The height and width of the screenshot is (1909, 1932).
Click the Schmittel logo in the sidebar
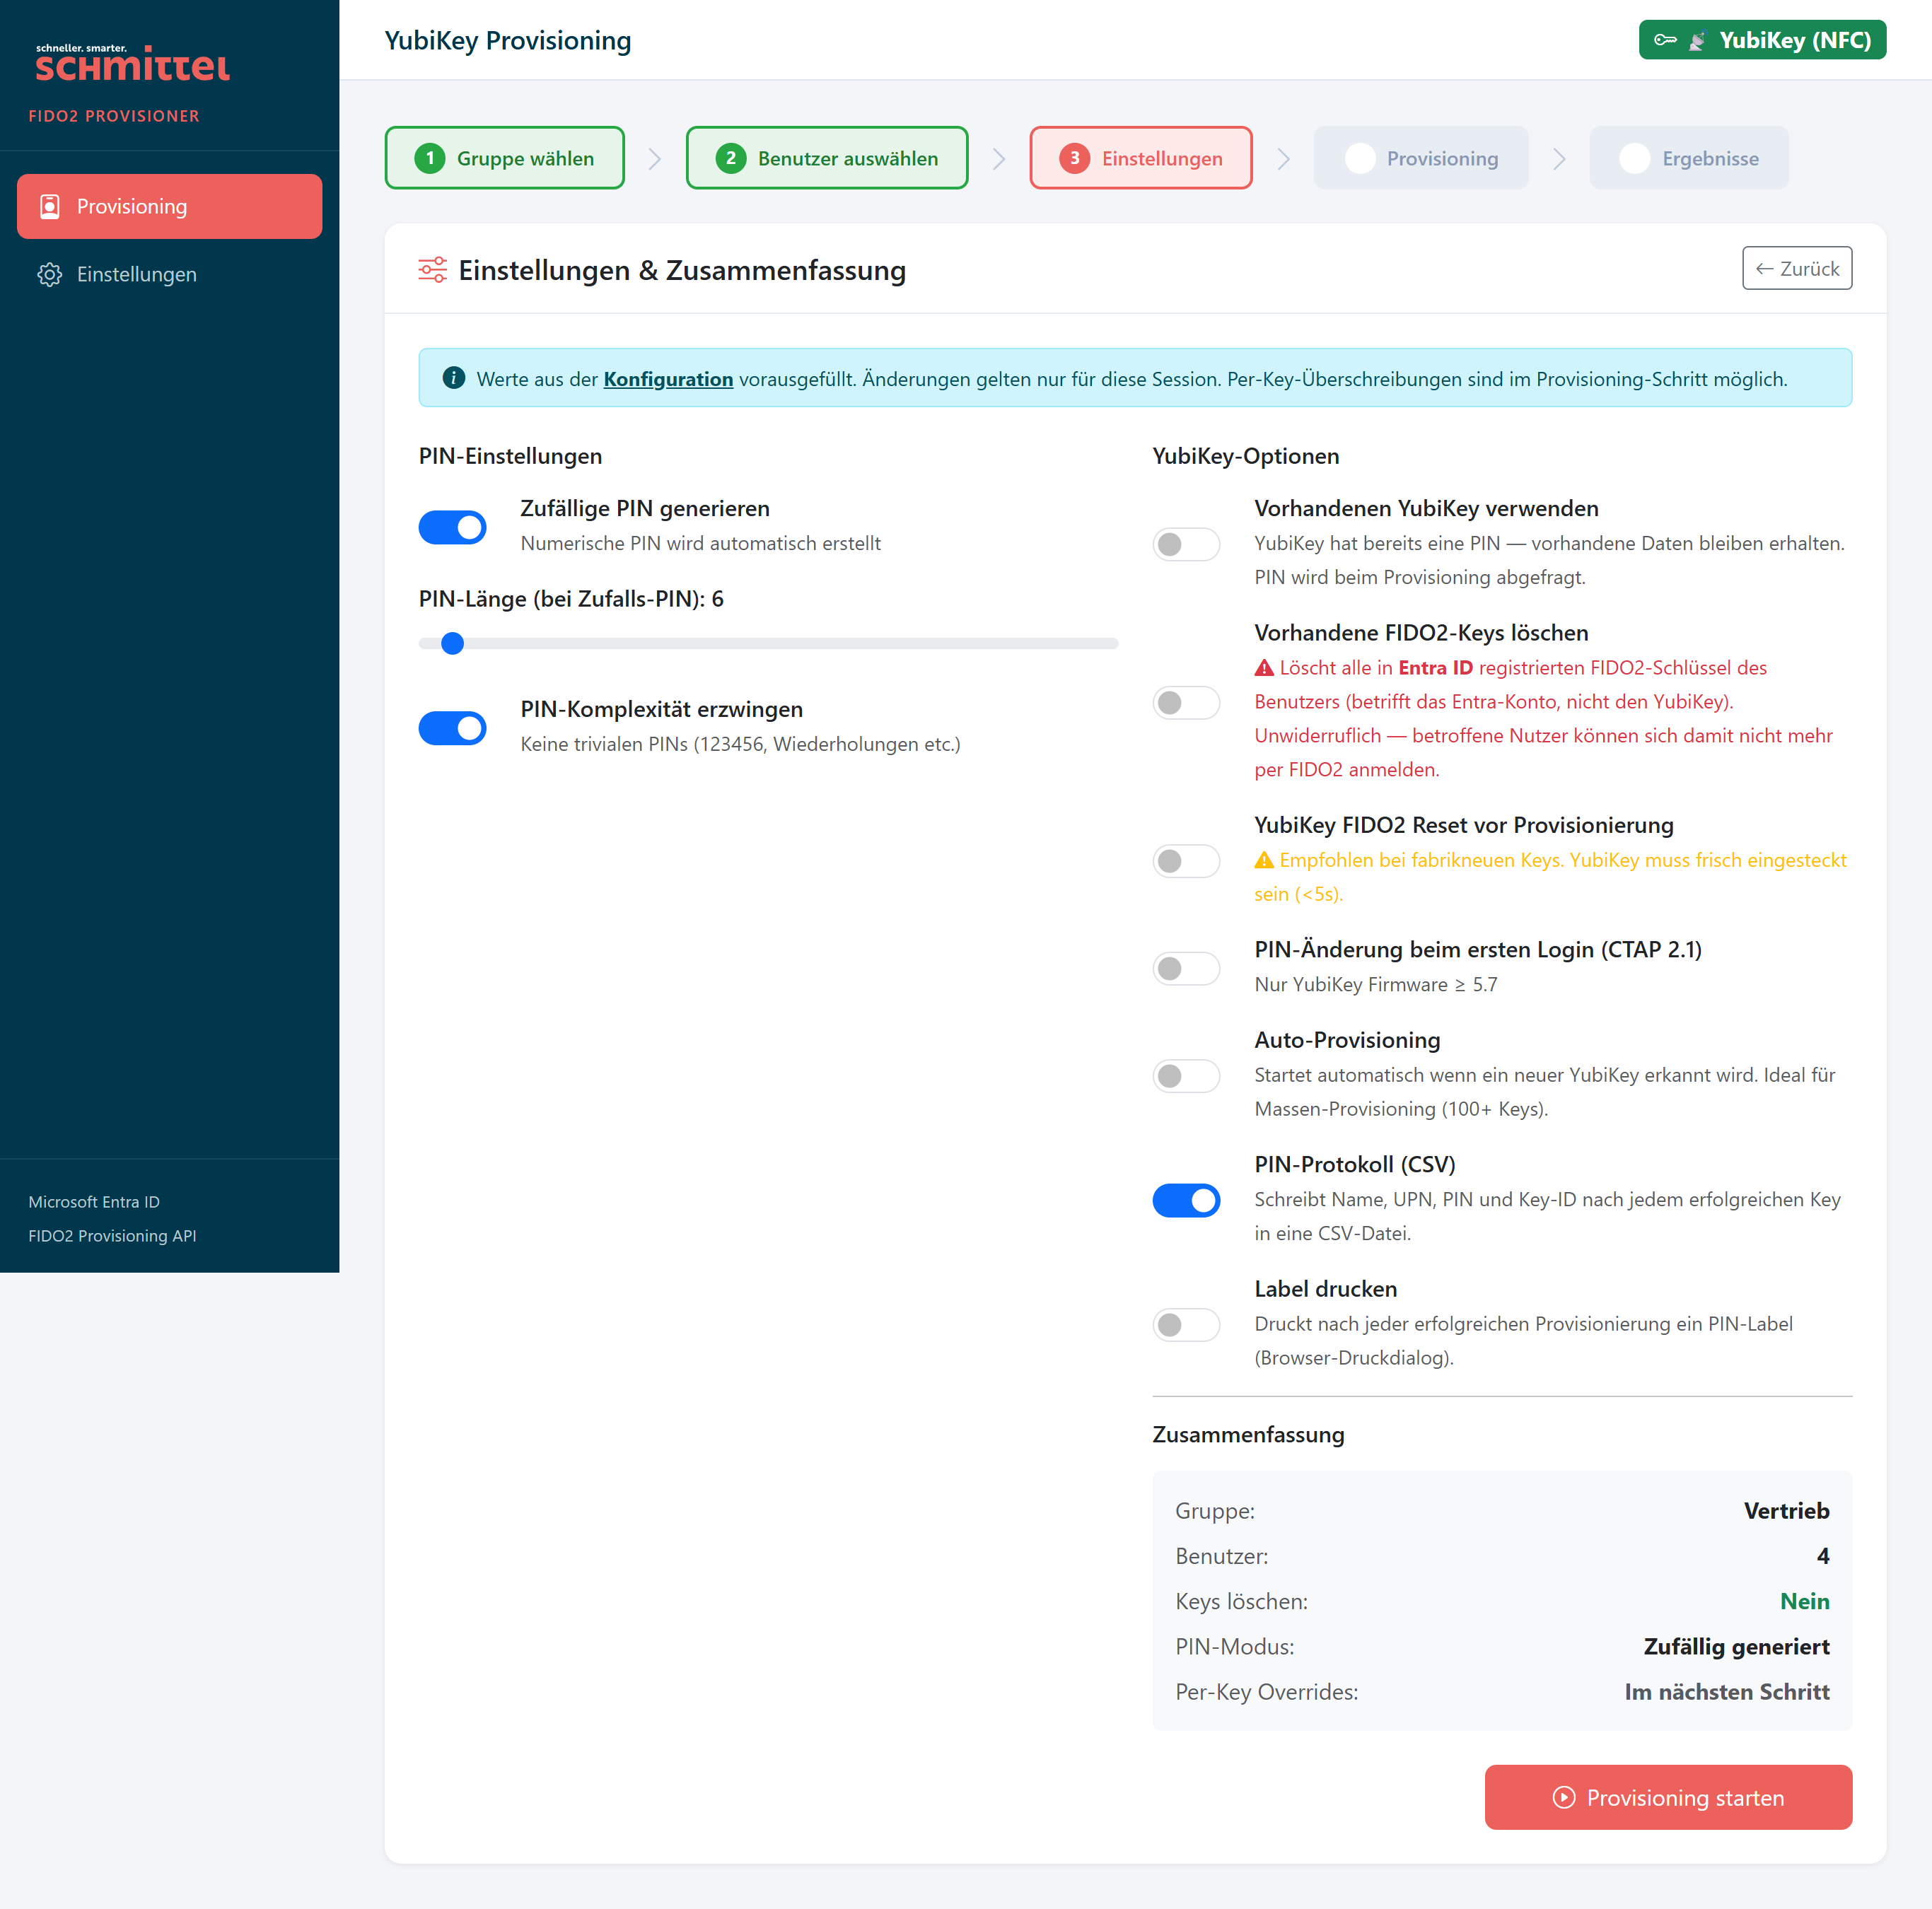tap(132, 62)
